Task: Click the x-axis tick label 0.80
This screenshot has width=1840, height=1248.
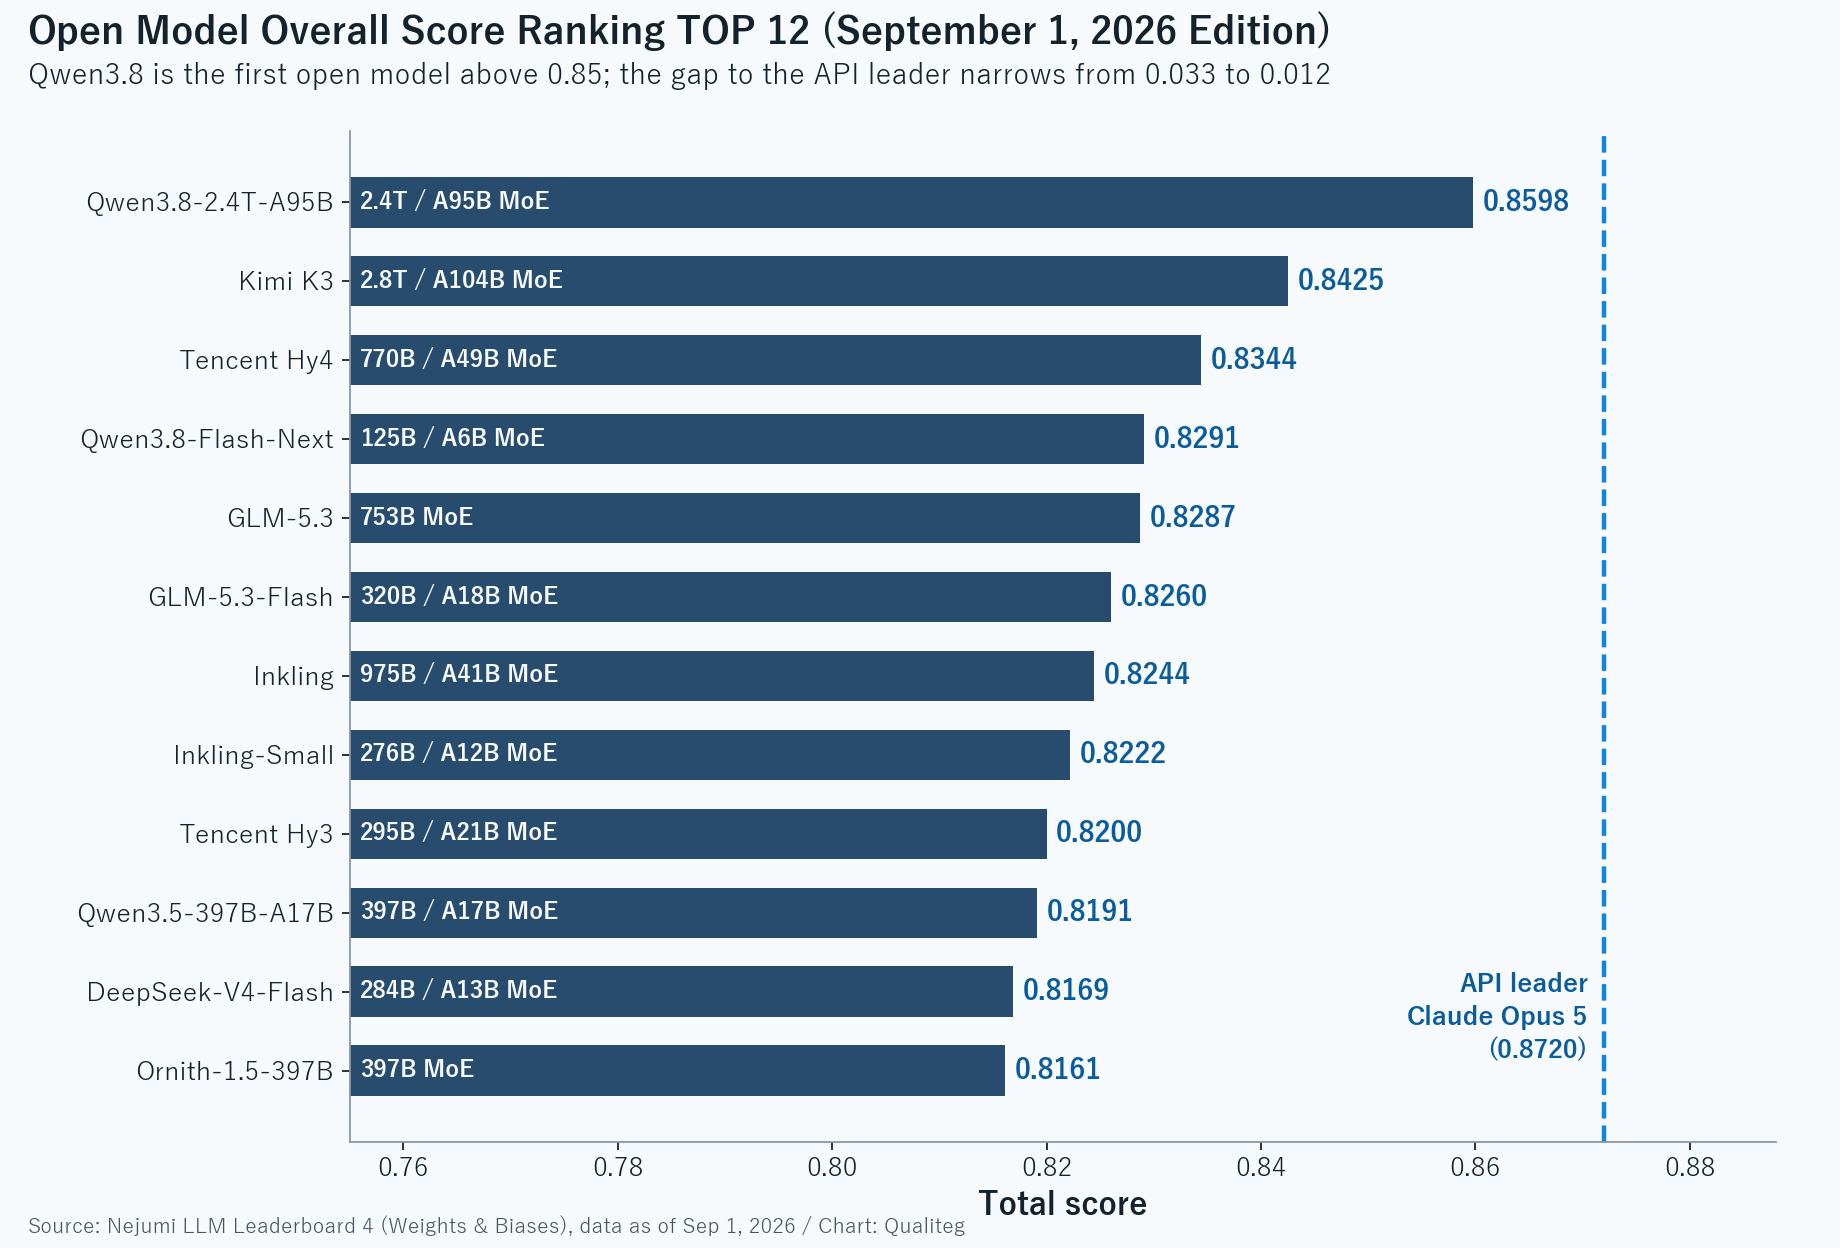Action: tap(831, 1167)
